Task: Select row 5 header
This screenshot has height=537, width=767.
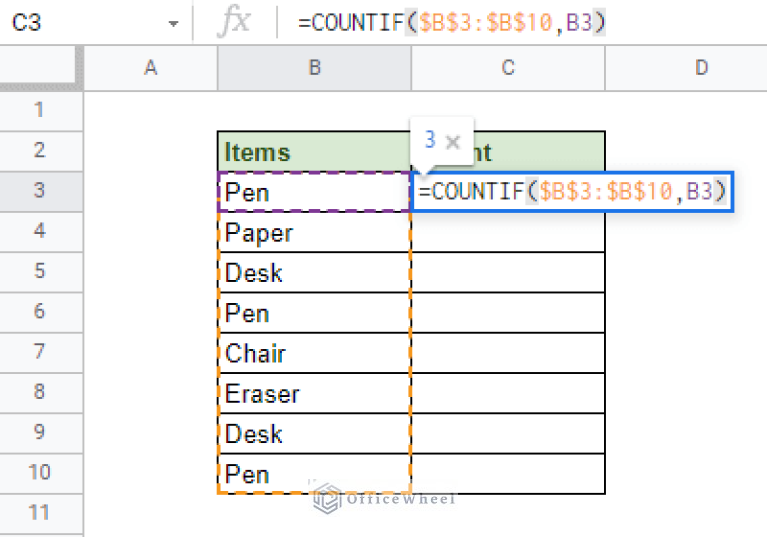Action: tap(40, 271)
